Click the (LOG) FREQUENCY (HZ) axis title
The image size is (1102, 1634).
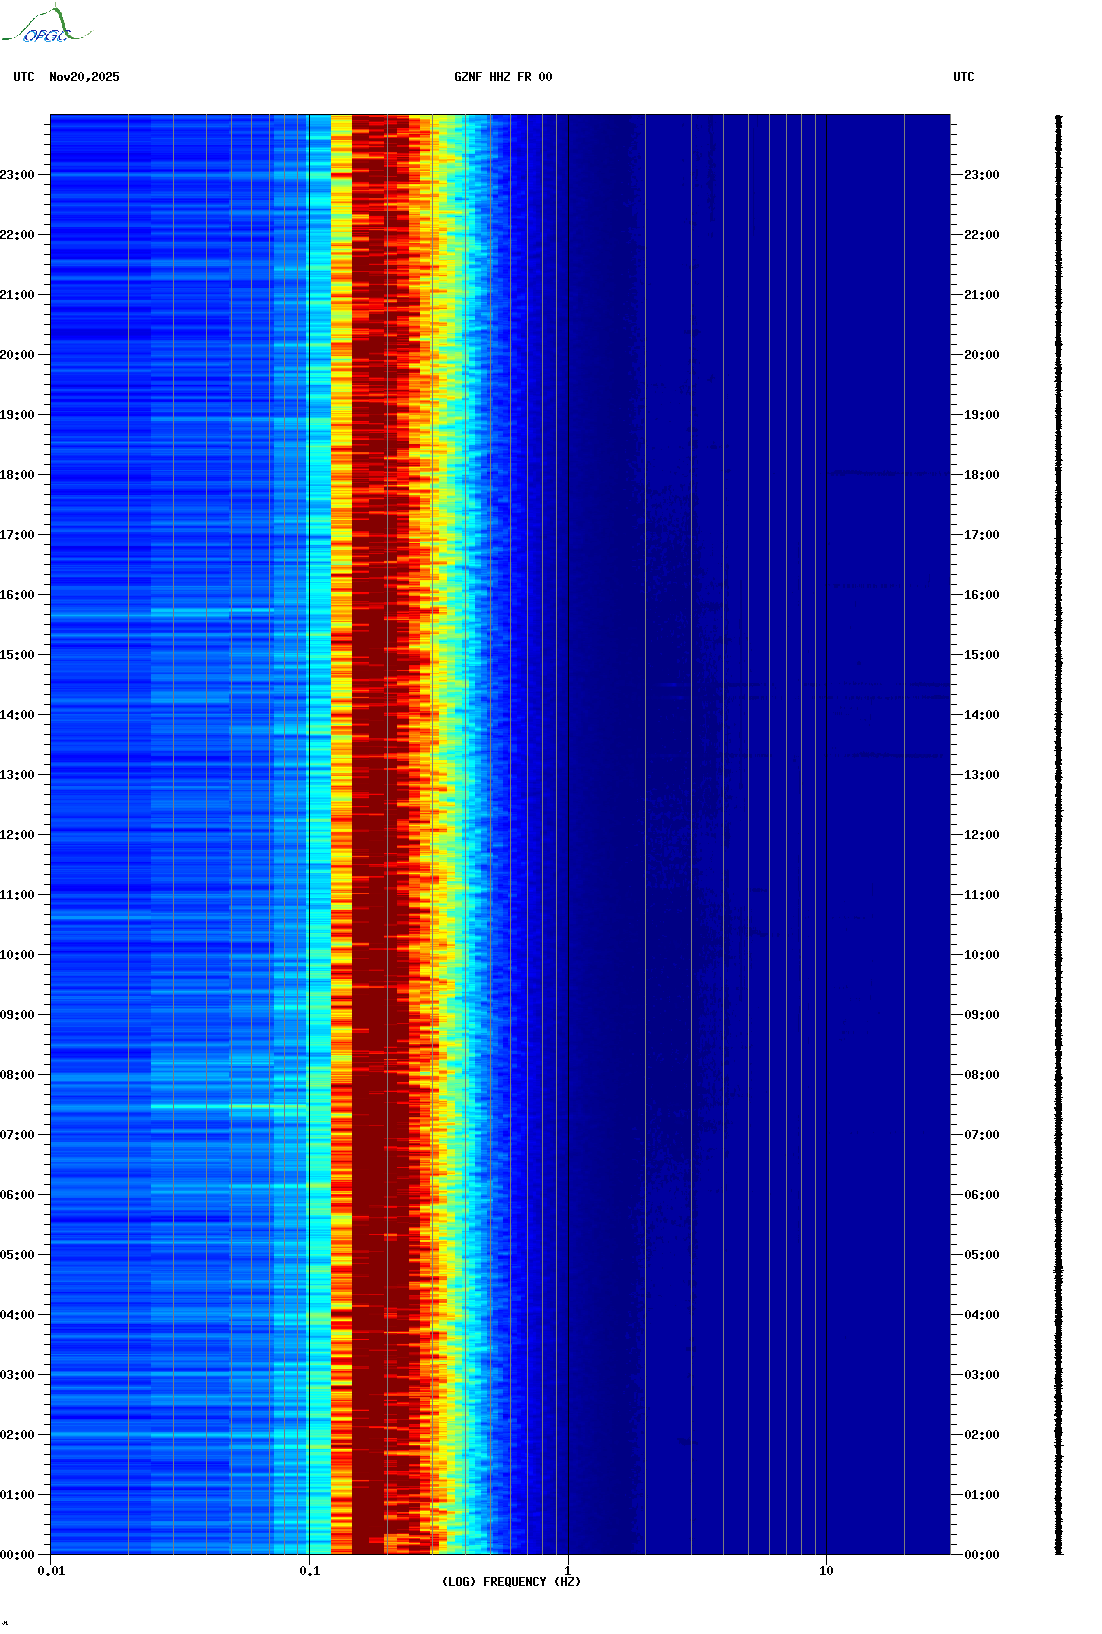pos(511,1582)
